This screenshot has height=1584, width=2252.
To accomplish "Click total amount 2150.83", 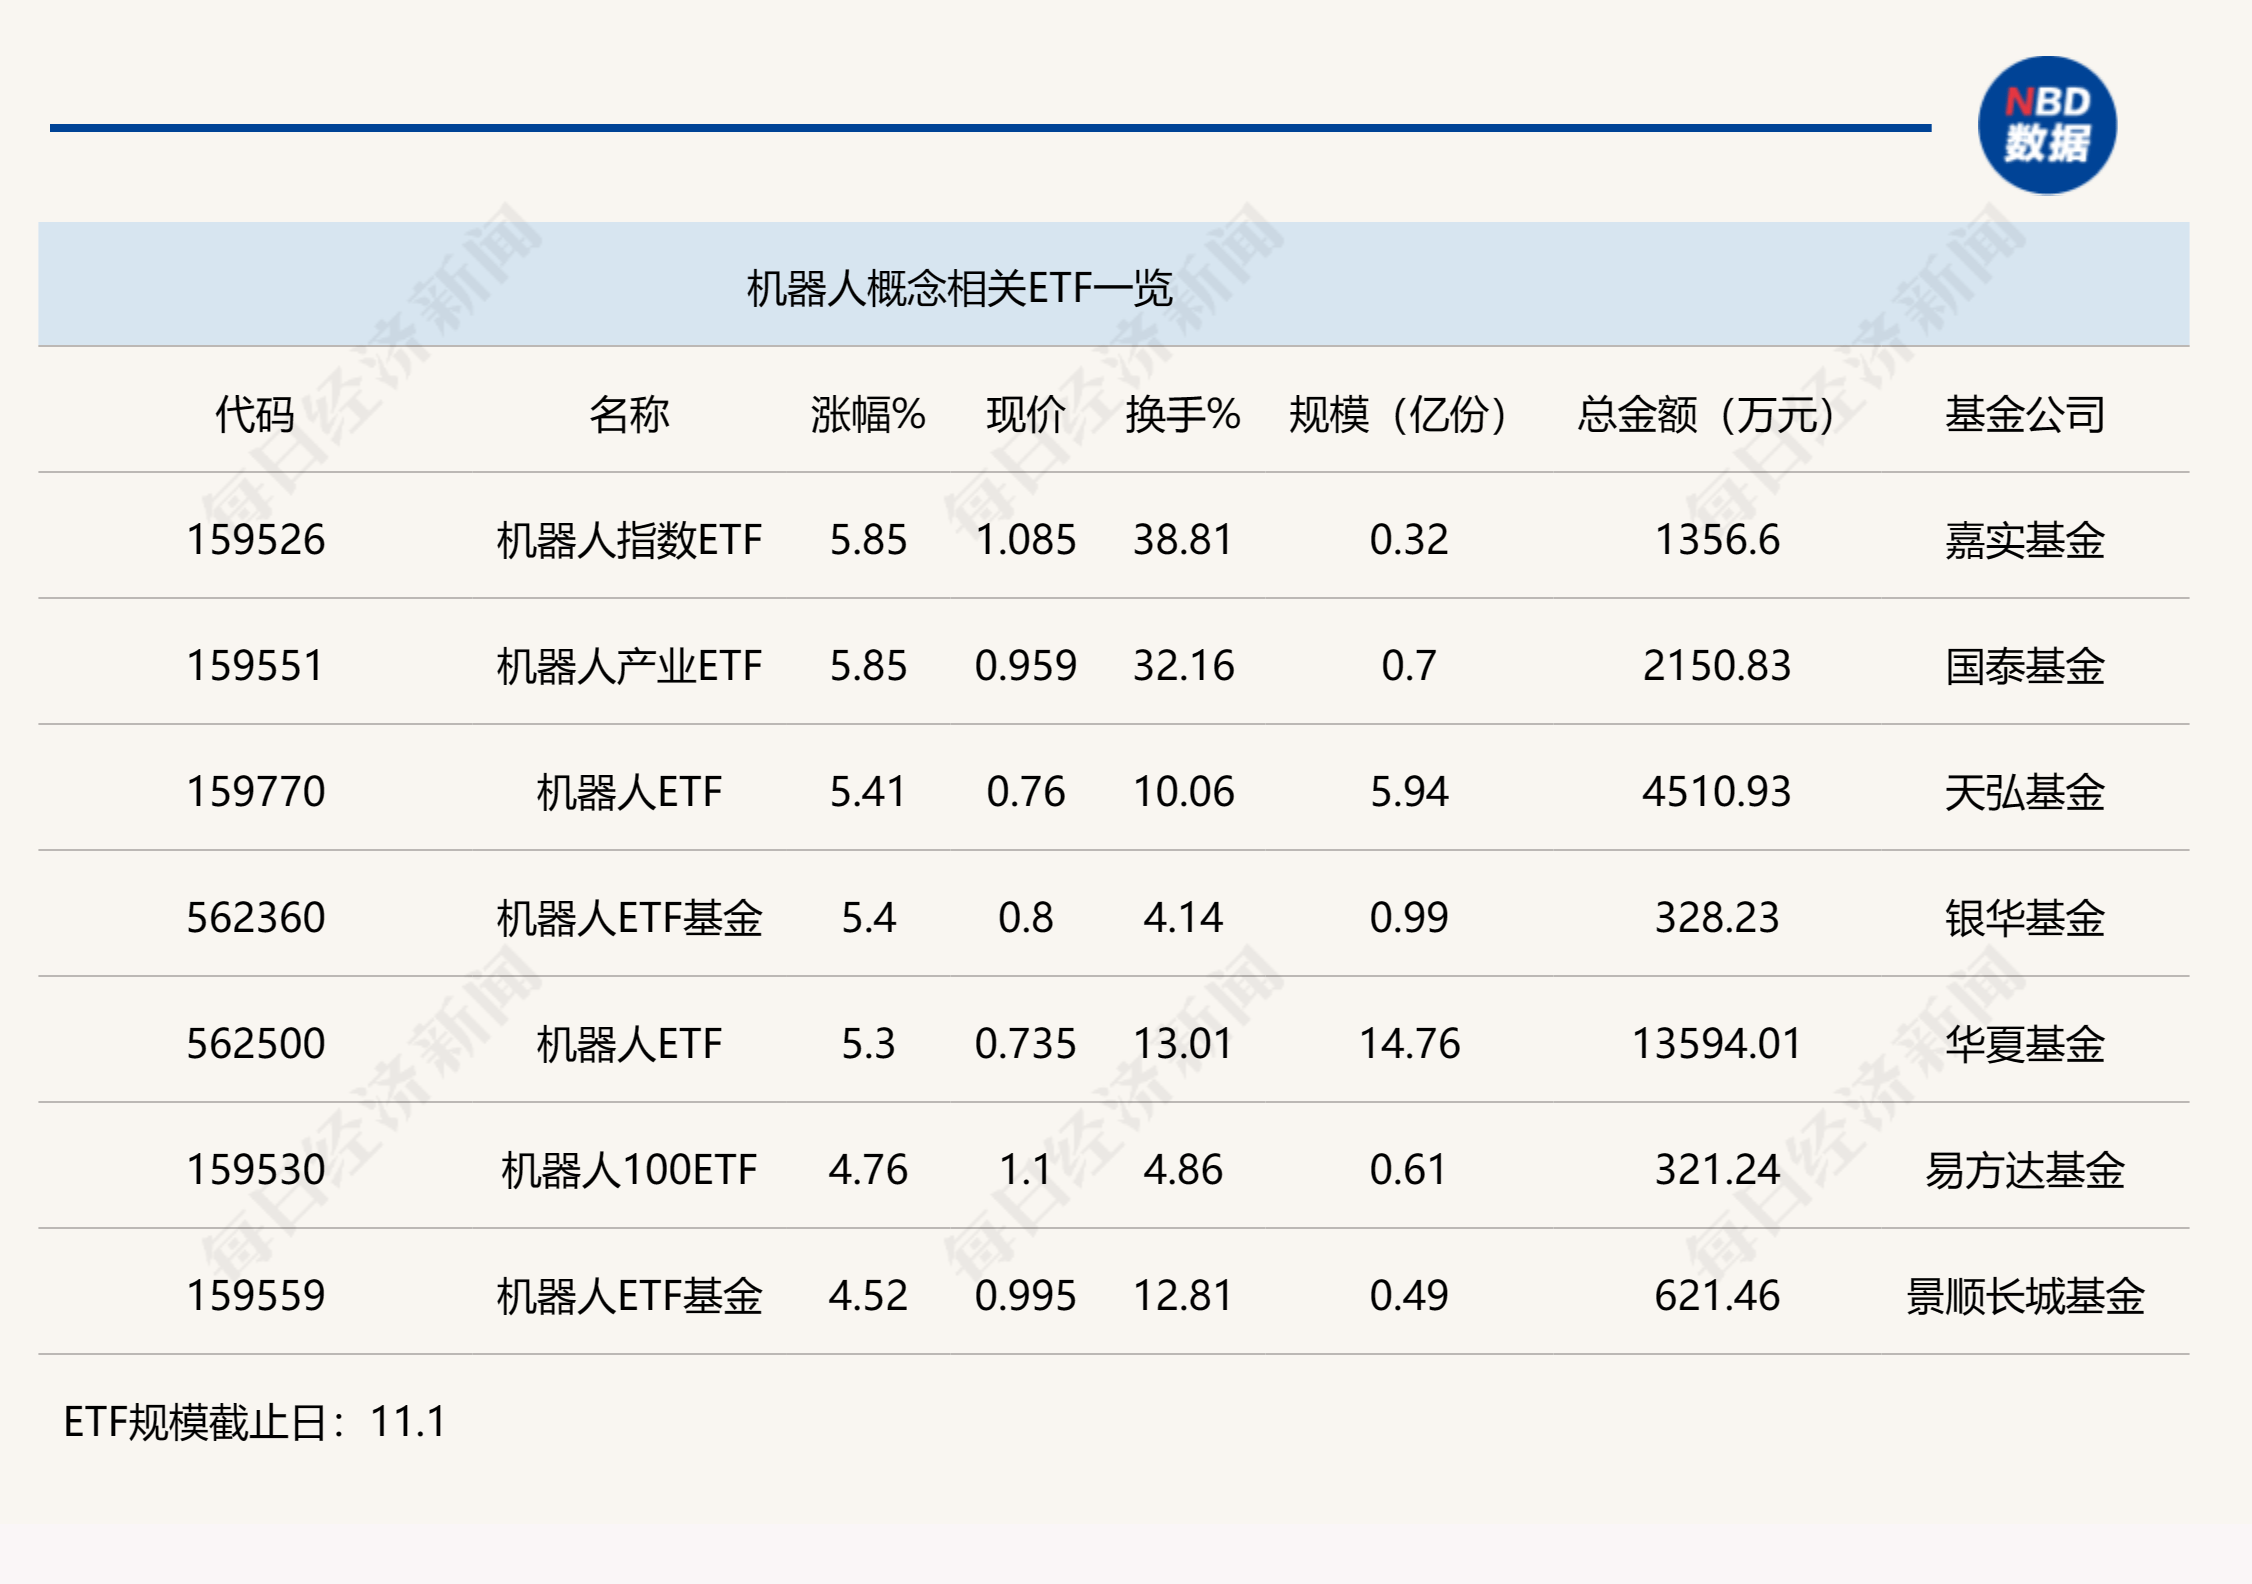I will click(1717, 666).
